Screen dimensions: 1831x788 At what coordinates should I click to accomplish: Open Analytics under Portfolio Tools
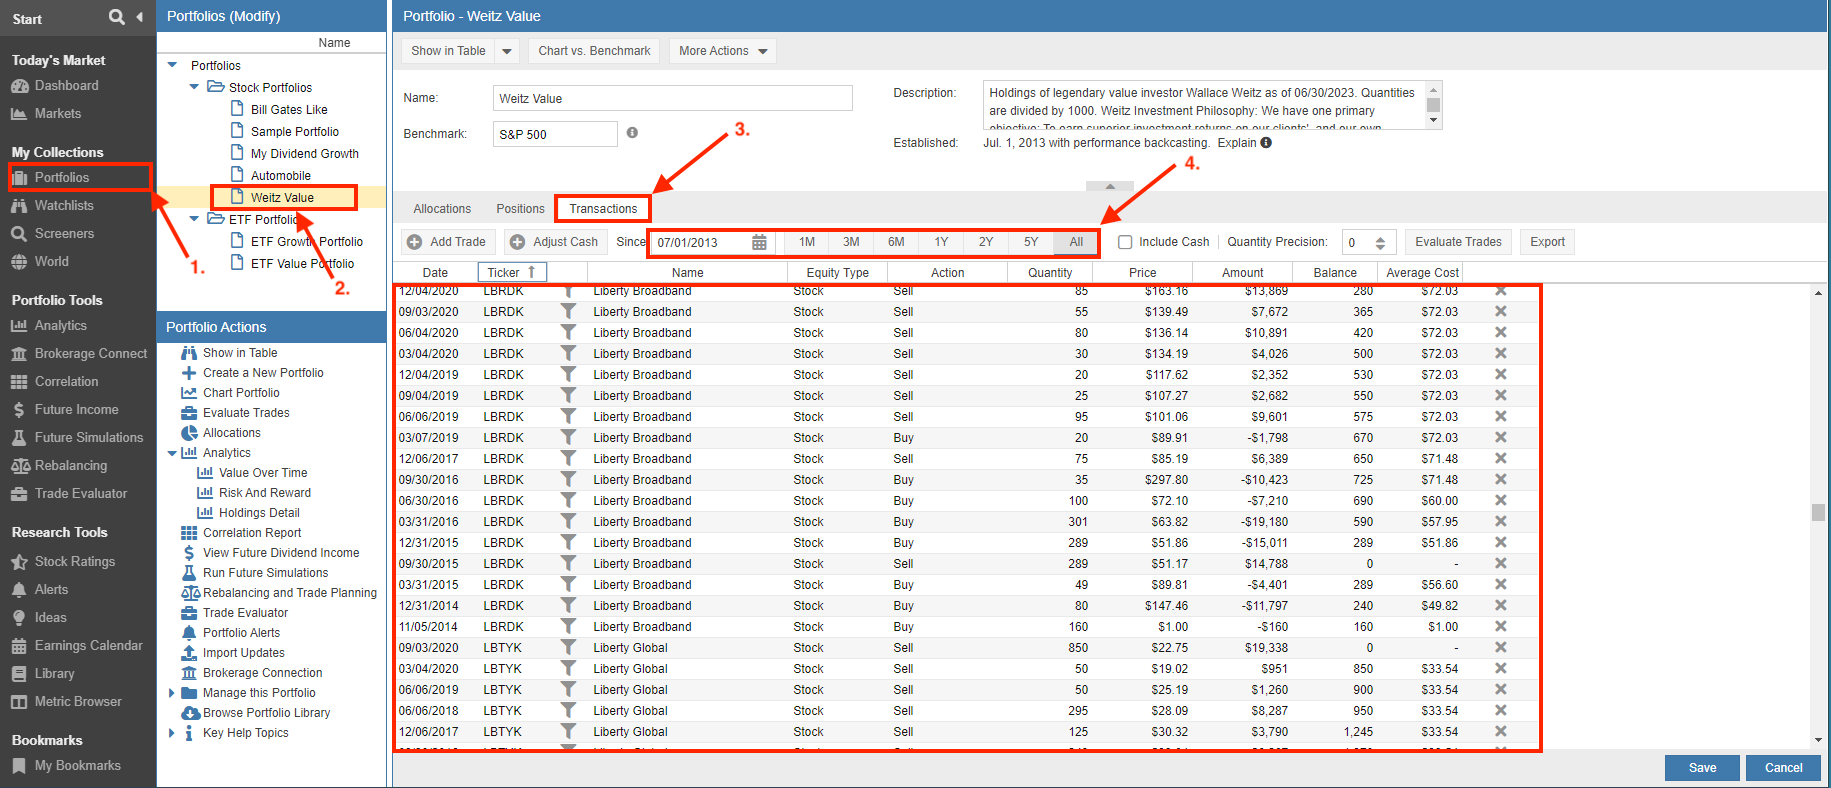pos(60,326)
